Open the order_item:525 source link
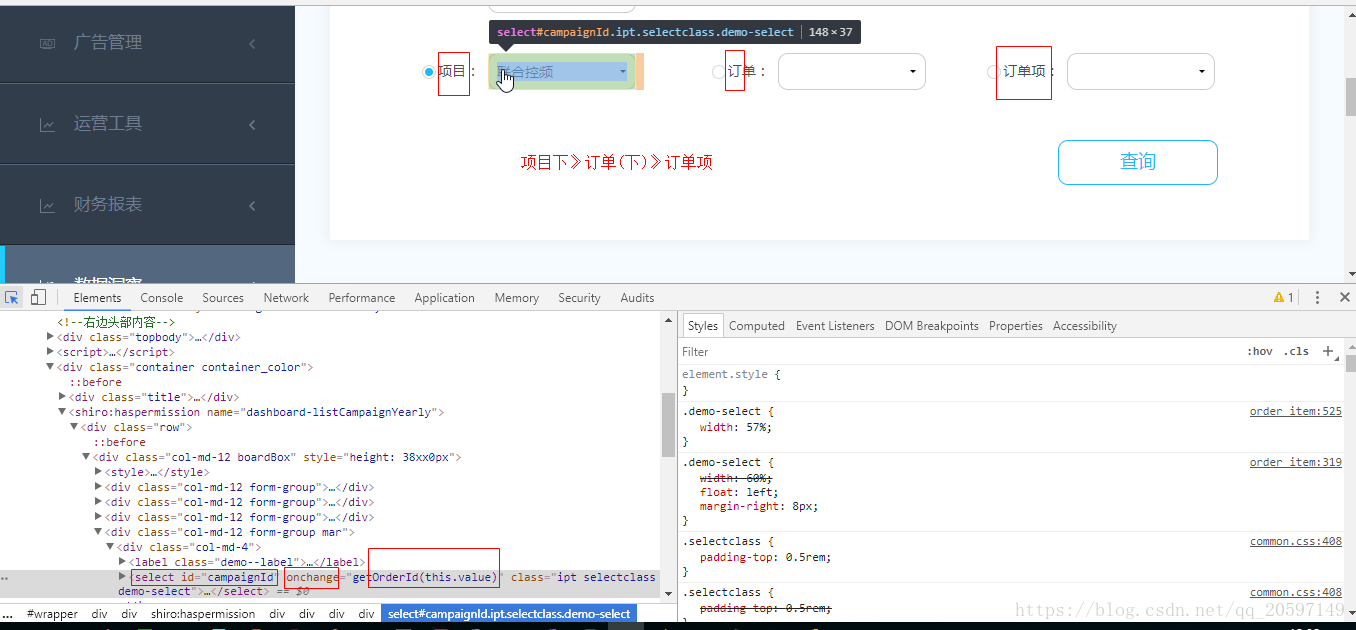The image size is (1356, 630). click(1296, 411)
